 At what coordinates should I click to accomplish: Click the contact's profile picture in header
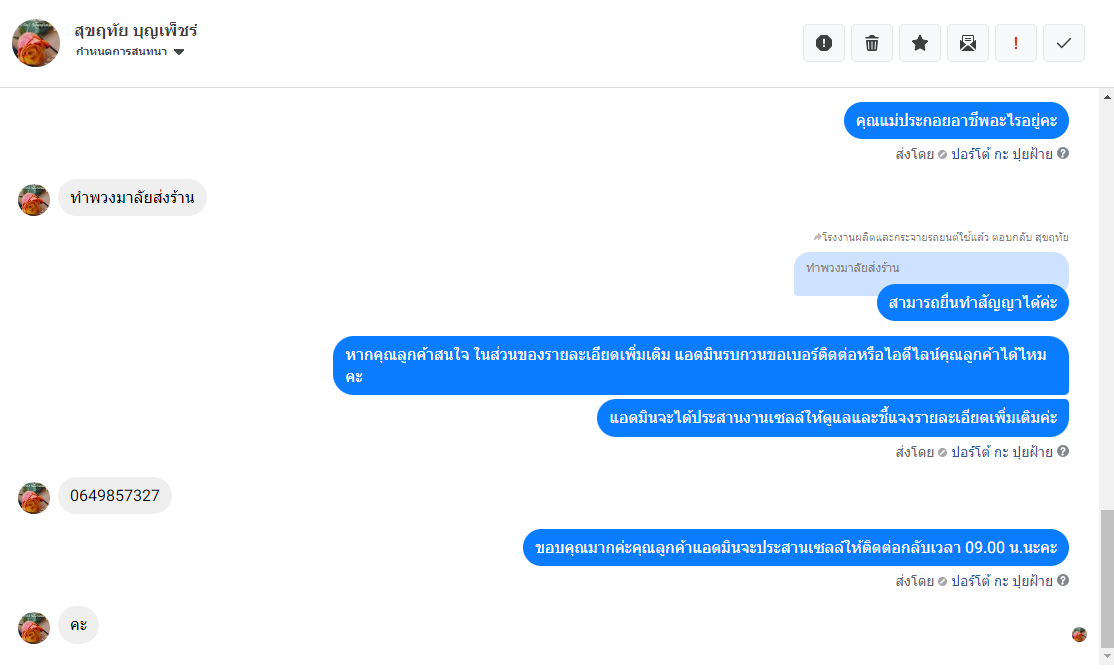tap(35, 43)
